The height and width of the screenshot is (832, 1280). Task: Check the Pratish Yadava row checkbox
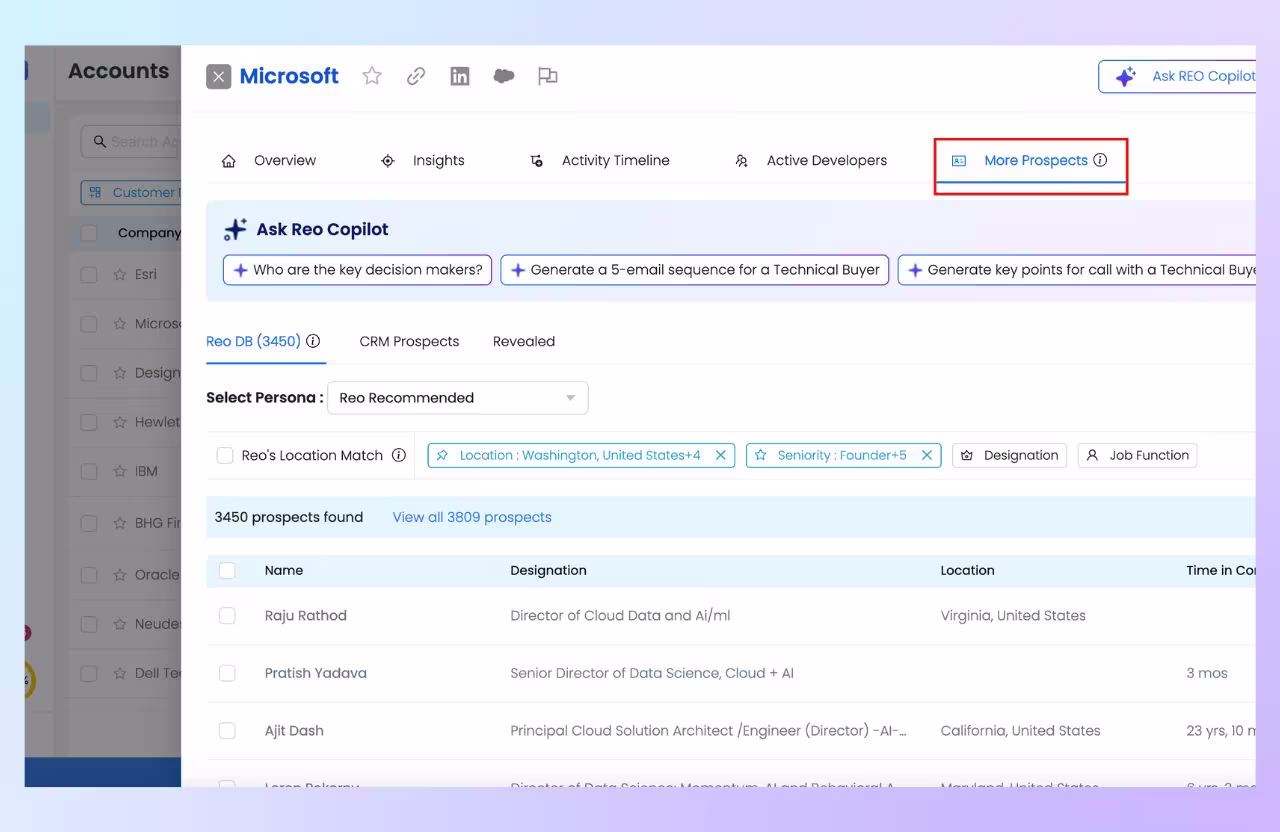pos(227,674)
